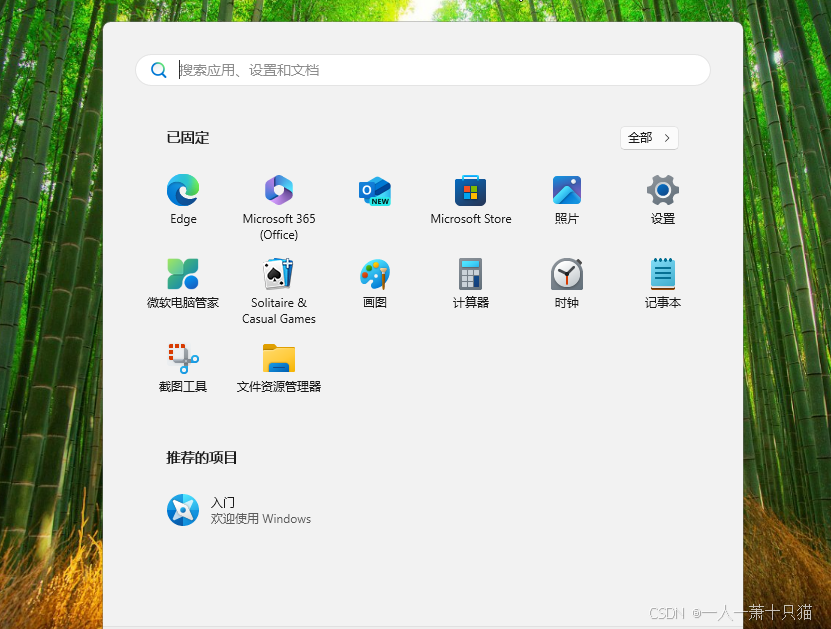This screenshot has height=629, width=831.
Task: Open 文件资源管理器 (File Explorer)
Action: 279,358
